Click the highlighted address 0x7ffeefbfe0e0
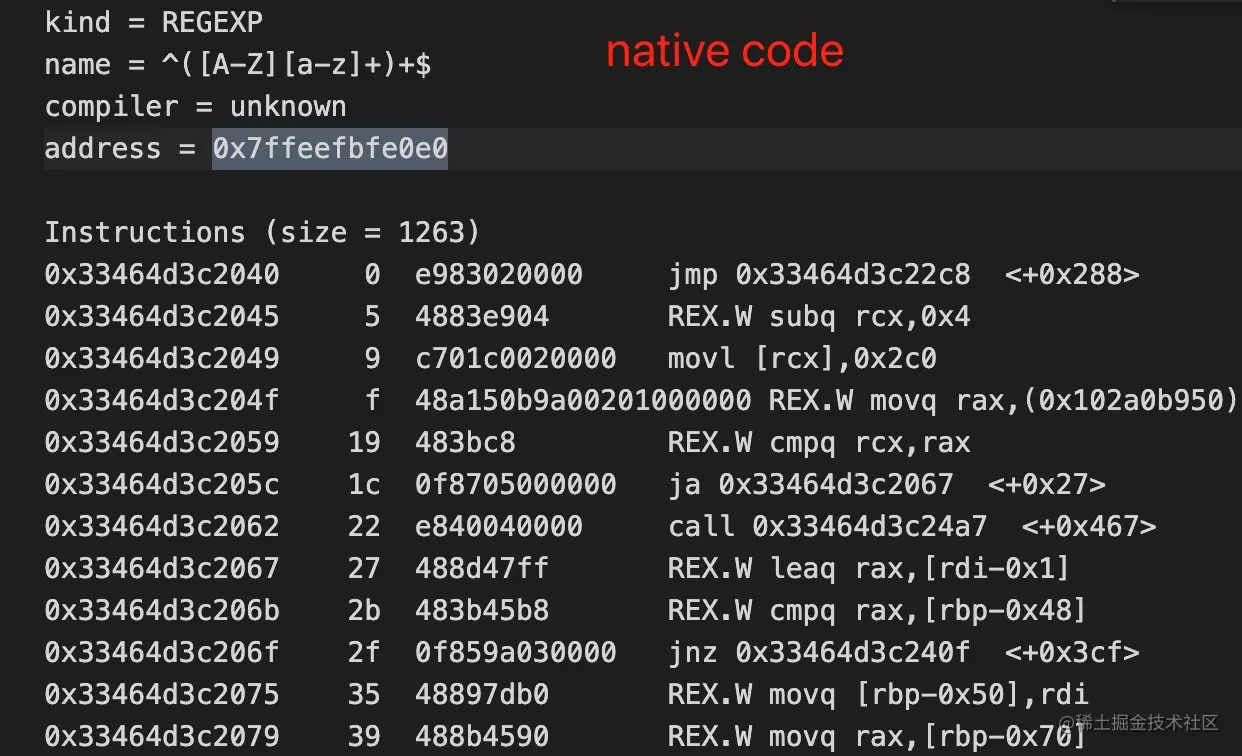The image size is (1242, 756). pos(330,149)
